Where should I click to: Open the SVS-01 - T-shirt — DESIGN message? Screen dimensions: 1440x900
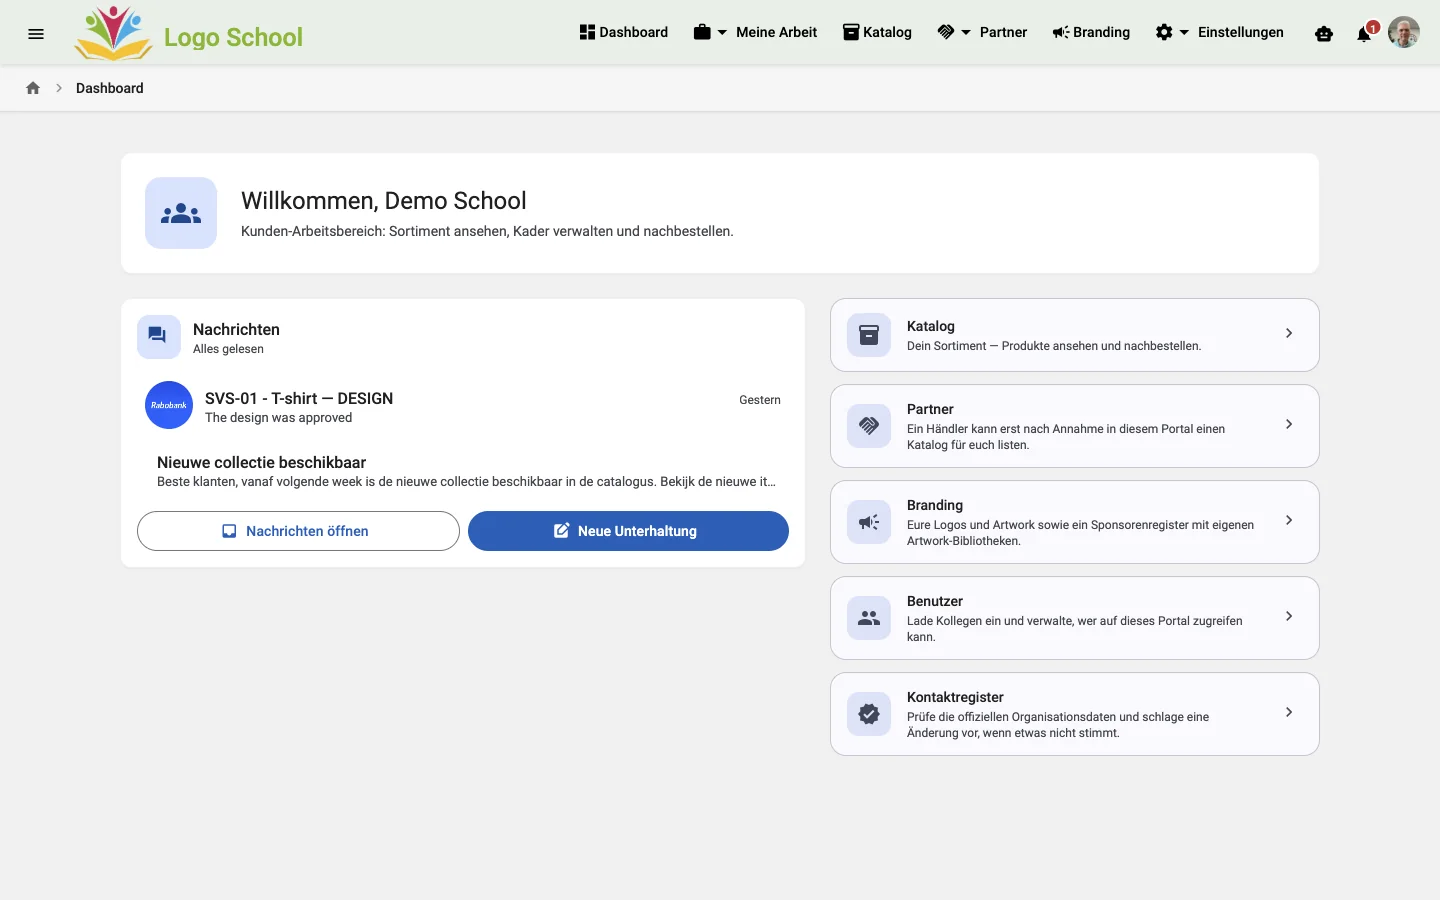click(x=463, y=406)
